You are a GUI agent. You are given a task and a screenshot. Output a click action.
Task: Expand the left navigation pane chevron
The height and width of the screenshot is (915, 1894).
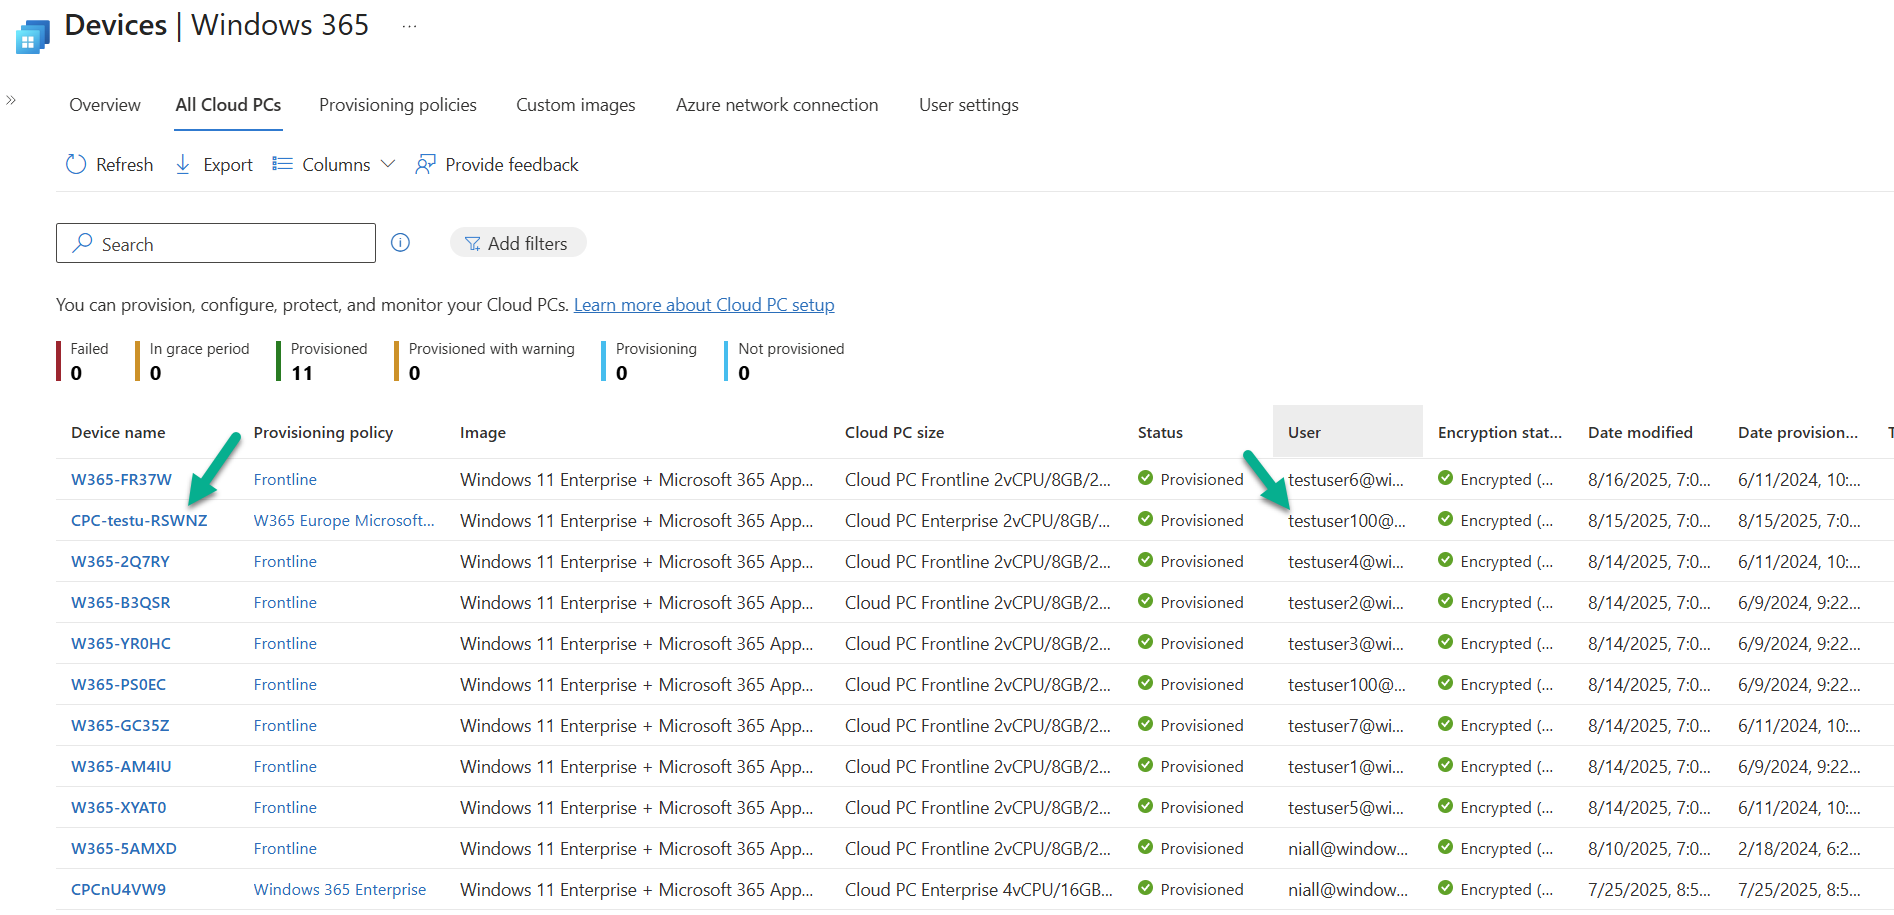11,100
